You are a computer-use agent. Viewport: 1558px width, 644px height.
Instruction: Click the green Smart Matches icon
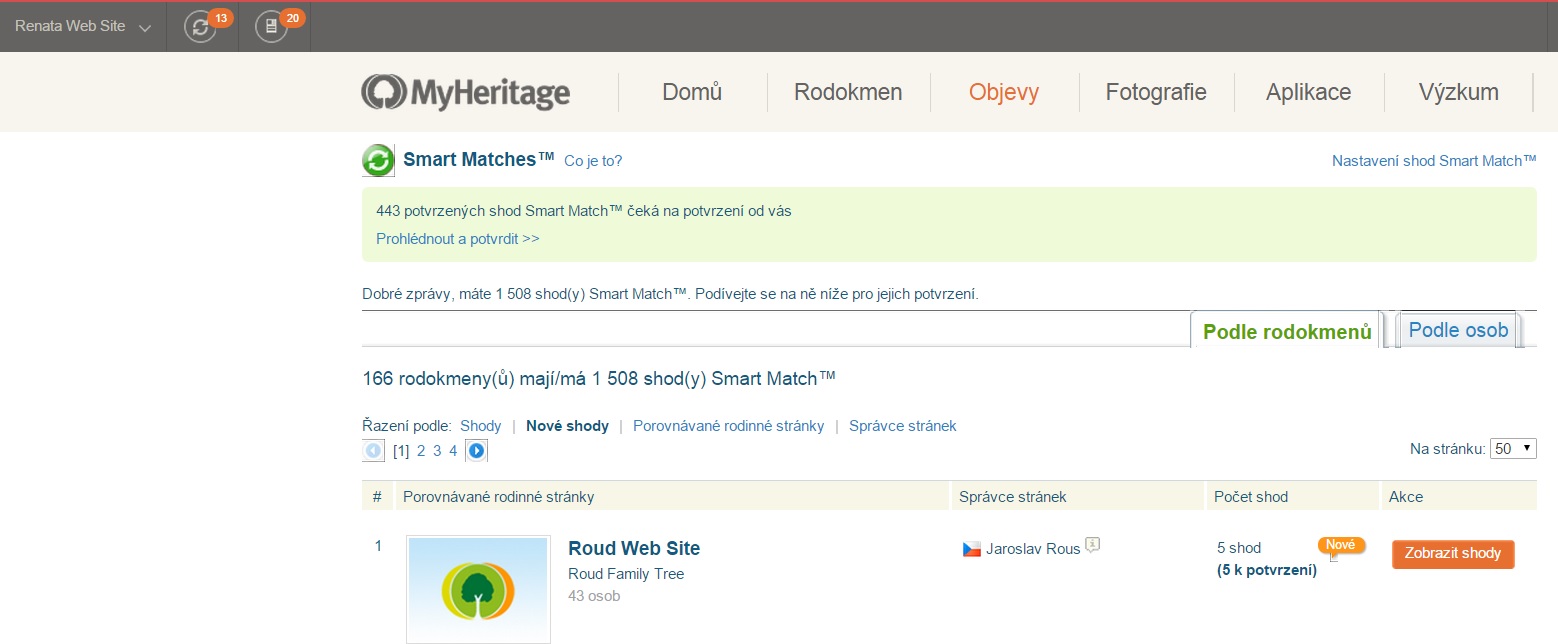378,161
